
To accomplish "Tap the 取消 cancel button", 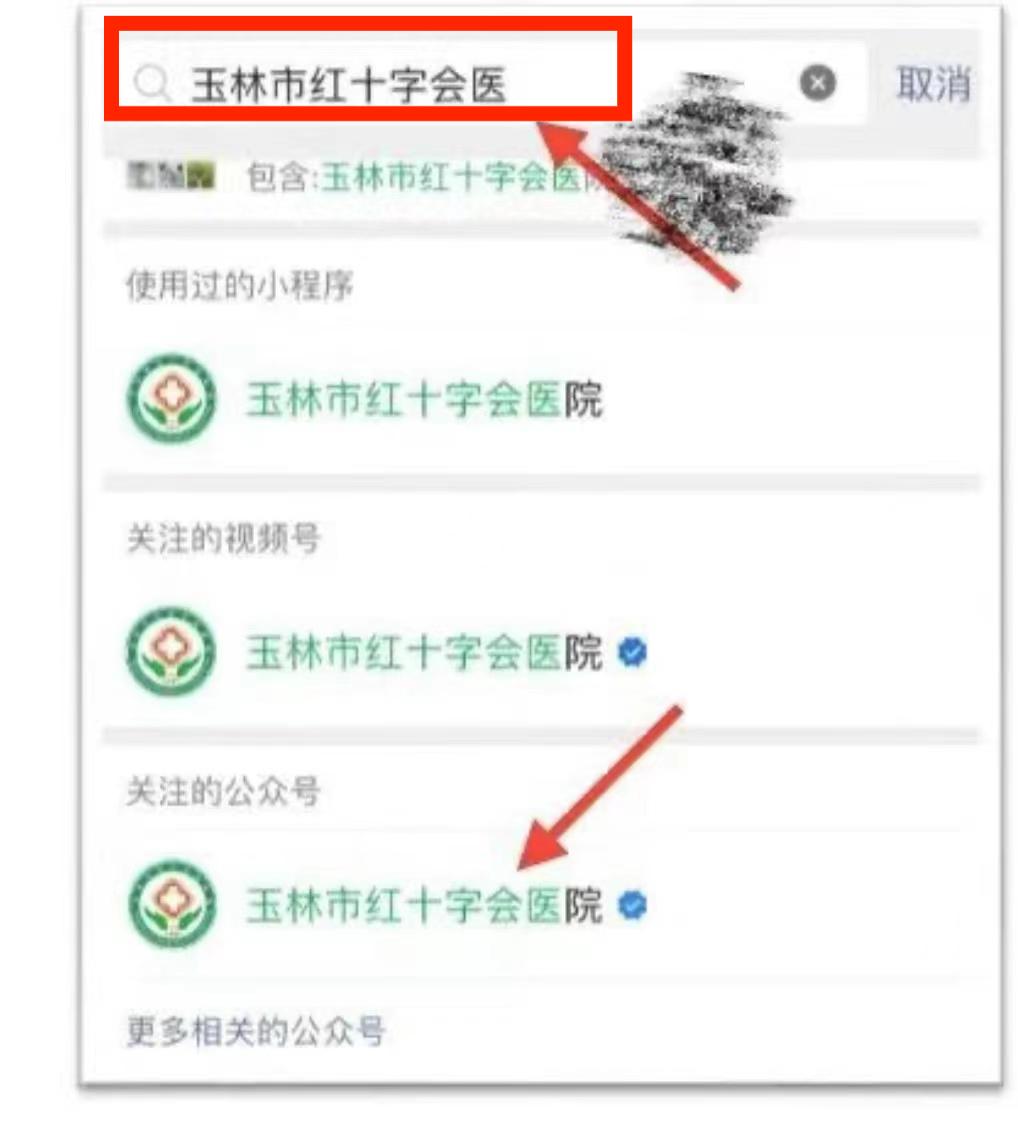I will [934, 83].
